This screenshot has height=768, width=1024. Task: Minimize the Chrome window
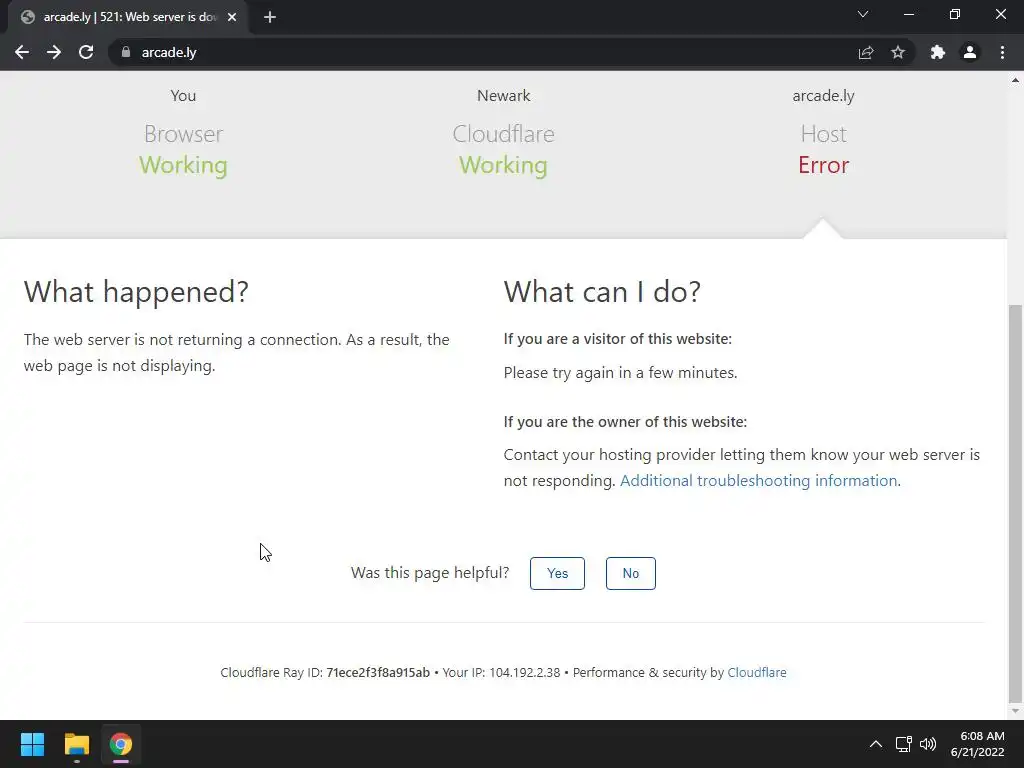(909, 14)
